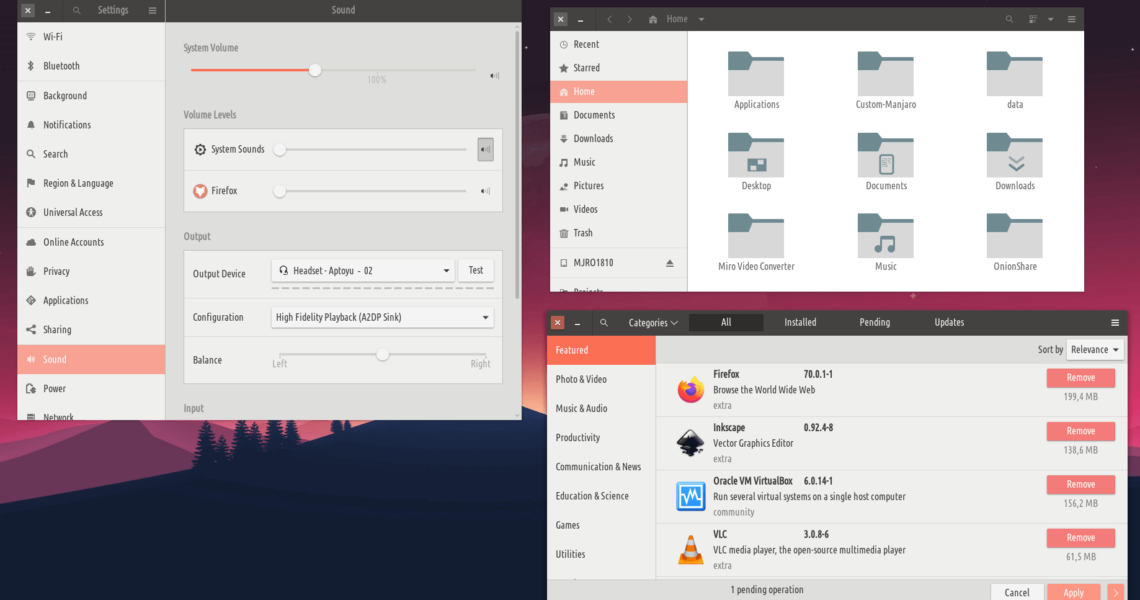Click the Settings hamburger menu icon
The image size is (1140, 600).
point(152,10)
